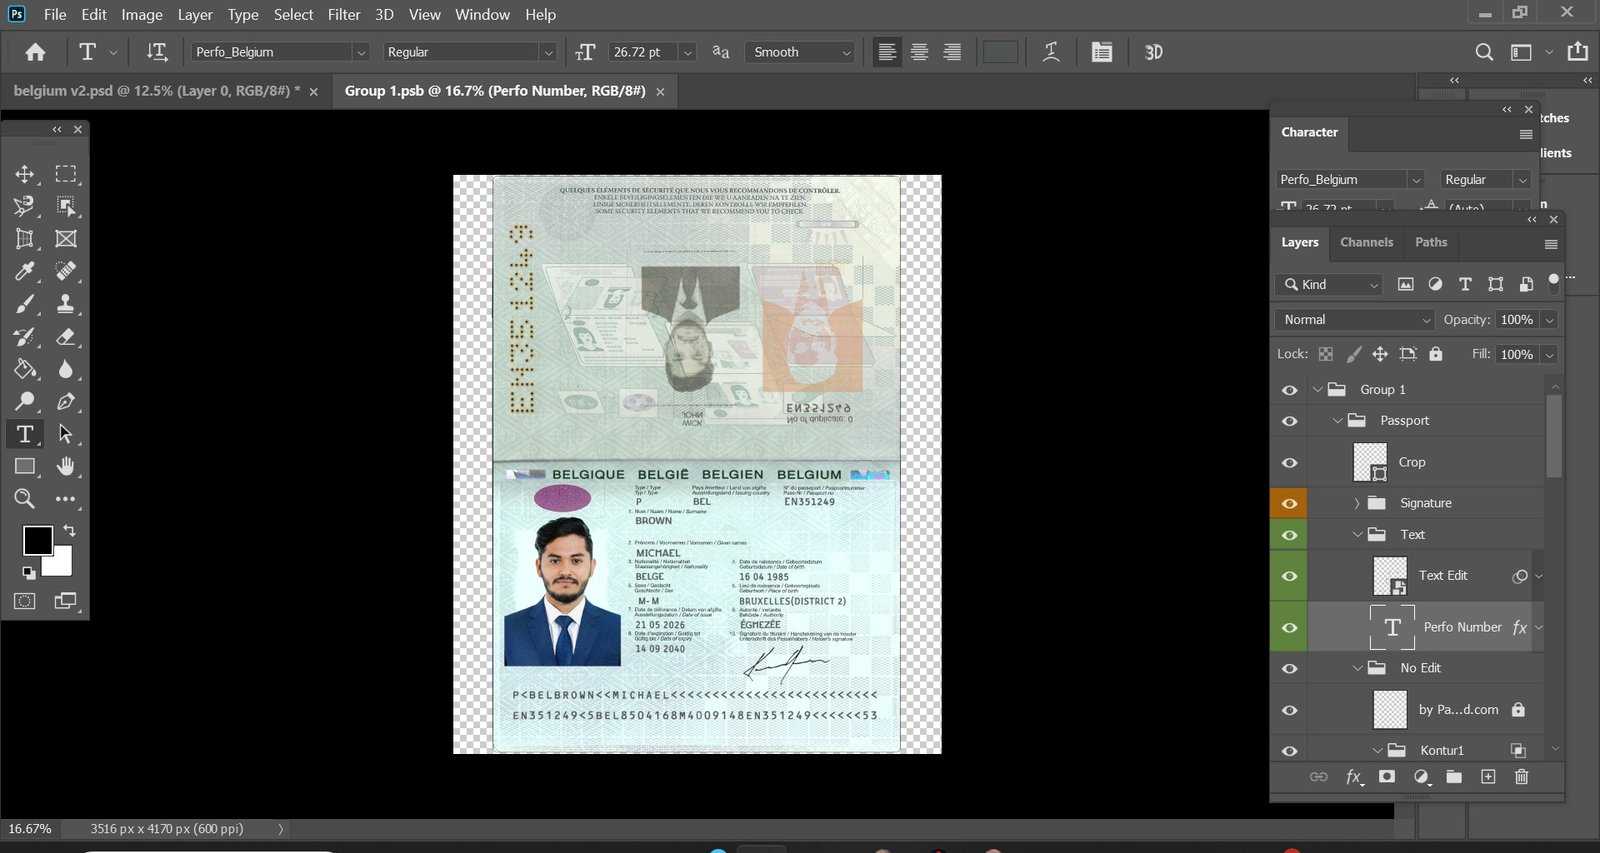This screenshot has height=853, width=1600.
Task: Open the Normal blend mode dropdown
Action: click(1356, 320)
